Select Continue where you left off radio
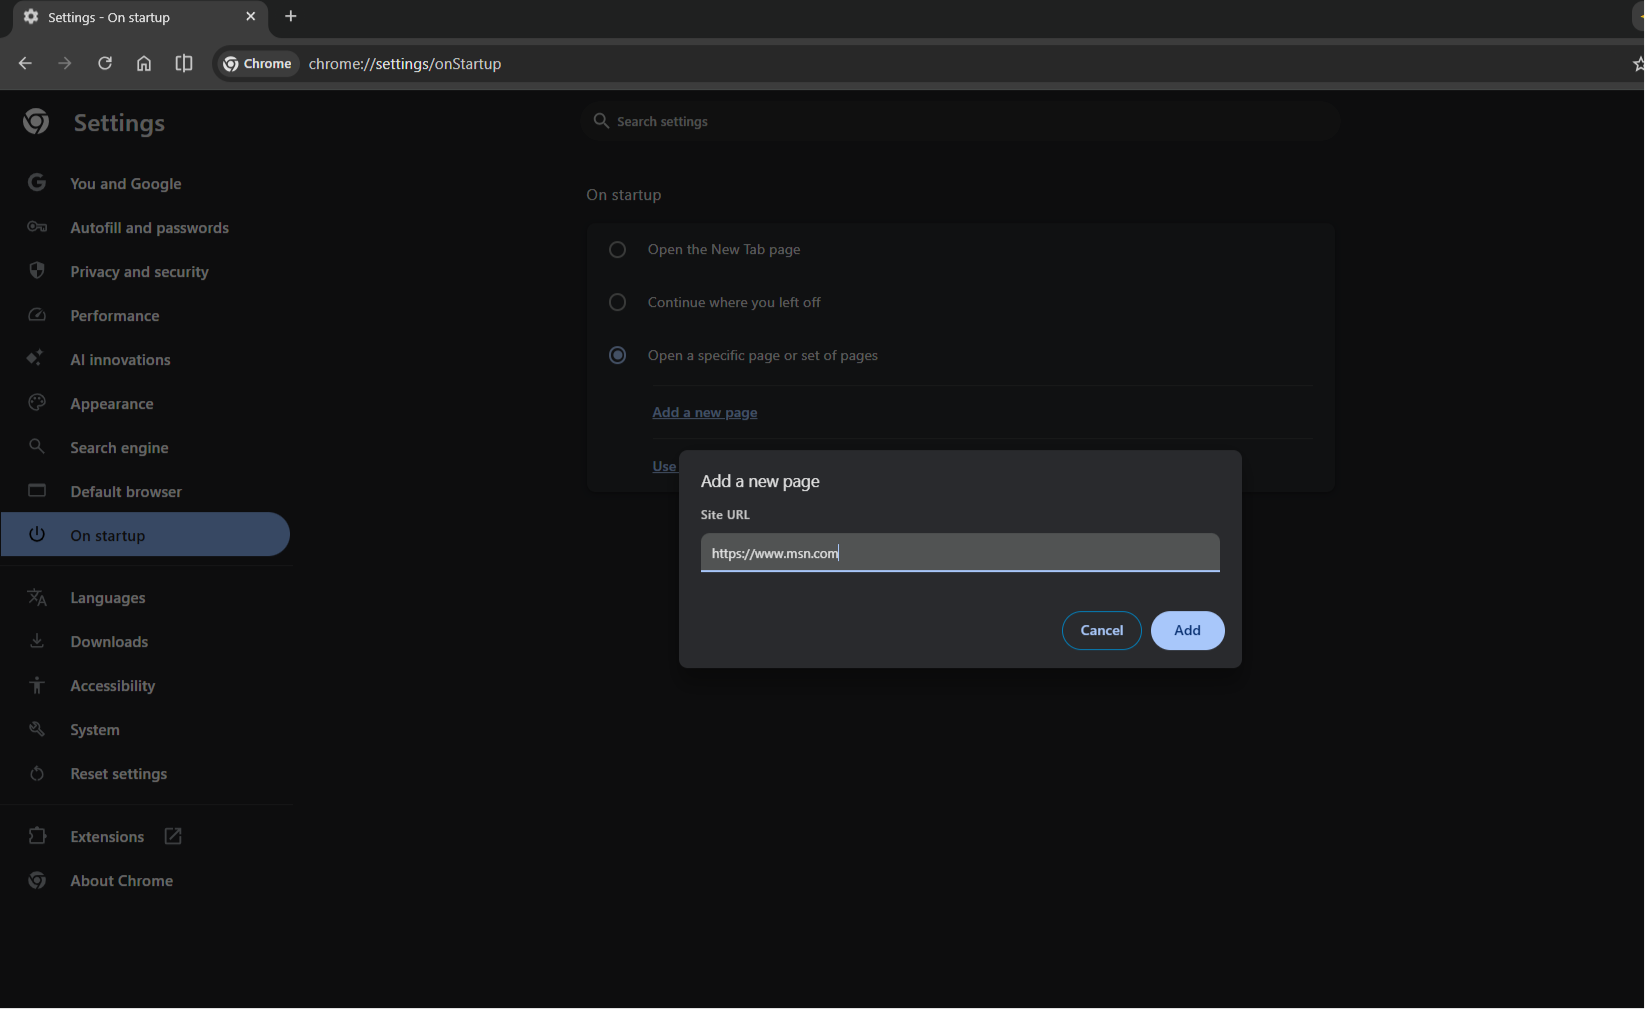Screen dimensions: 1645x1009 point(617,302)
